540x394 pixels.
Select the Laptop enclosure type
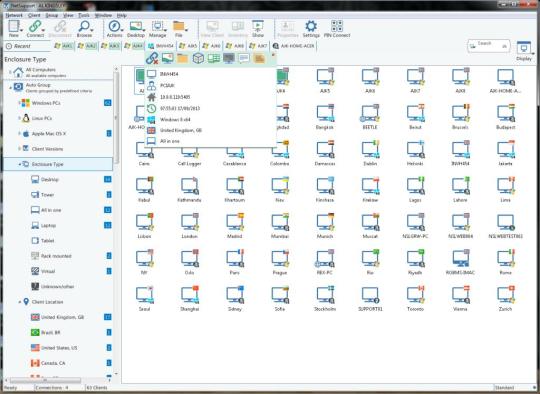click(x=48, y=225)
